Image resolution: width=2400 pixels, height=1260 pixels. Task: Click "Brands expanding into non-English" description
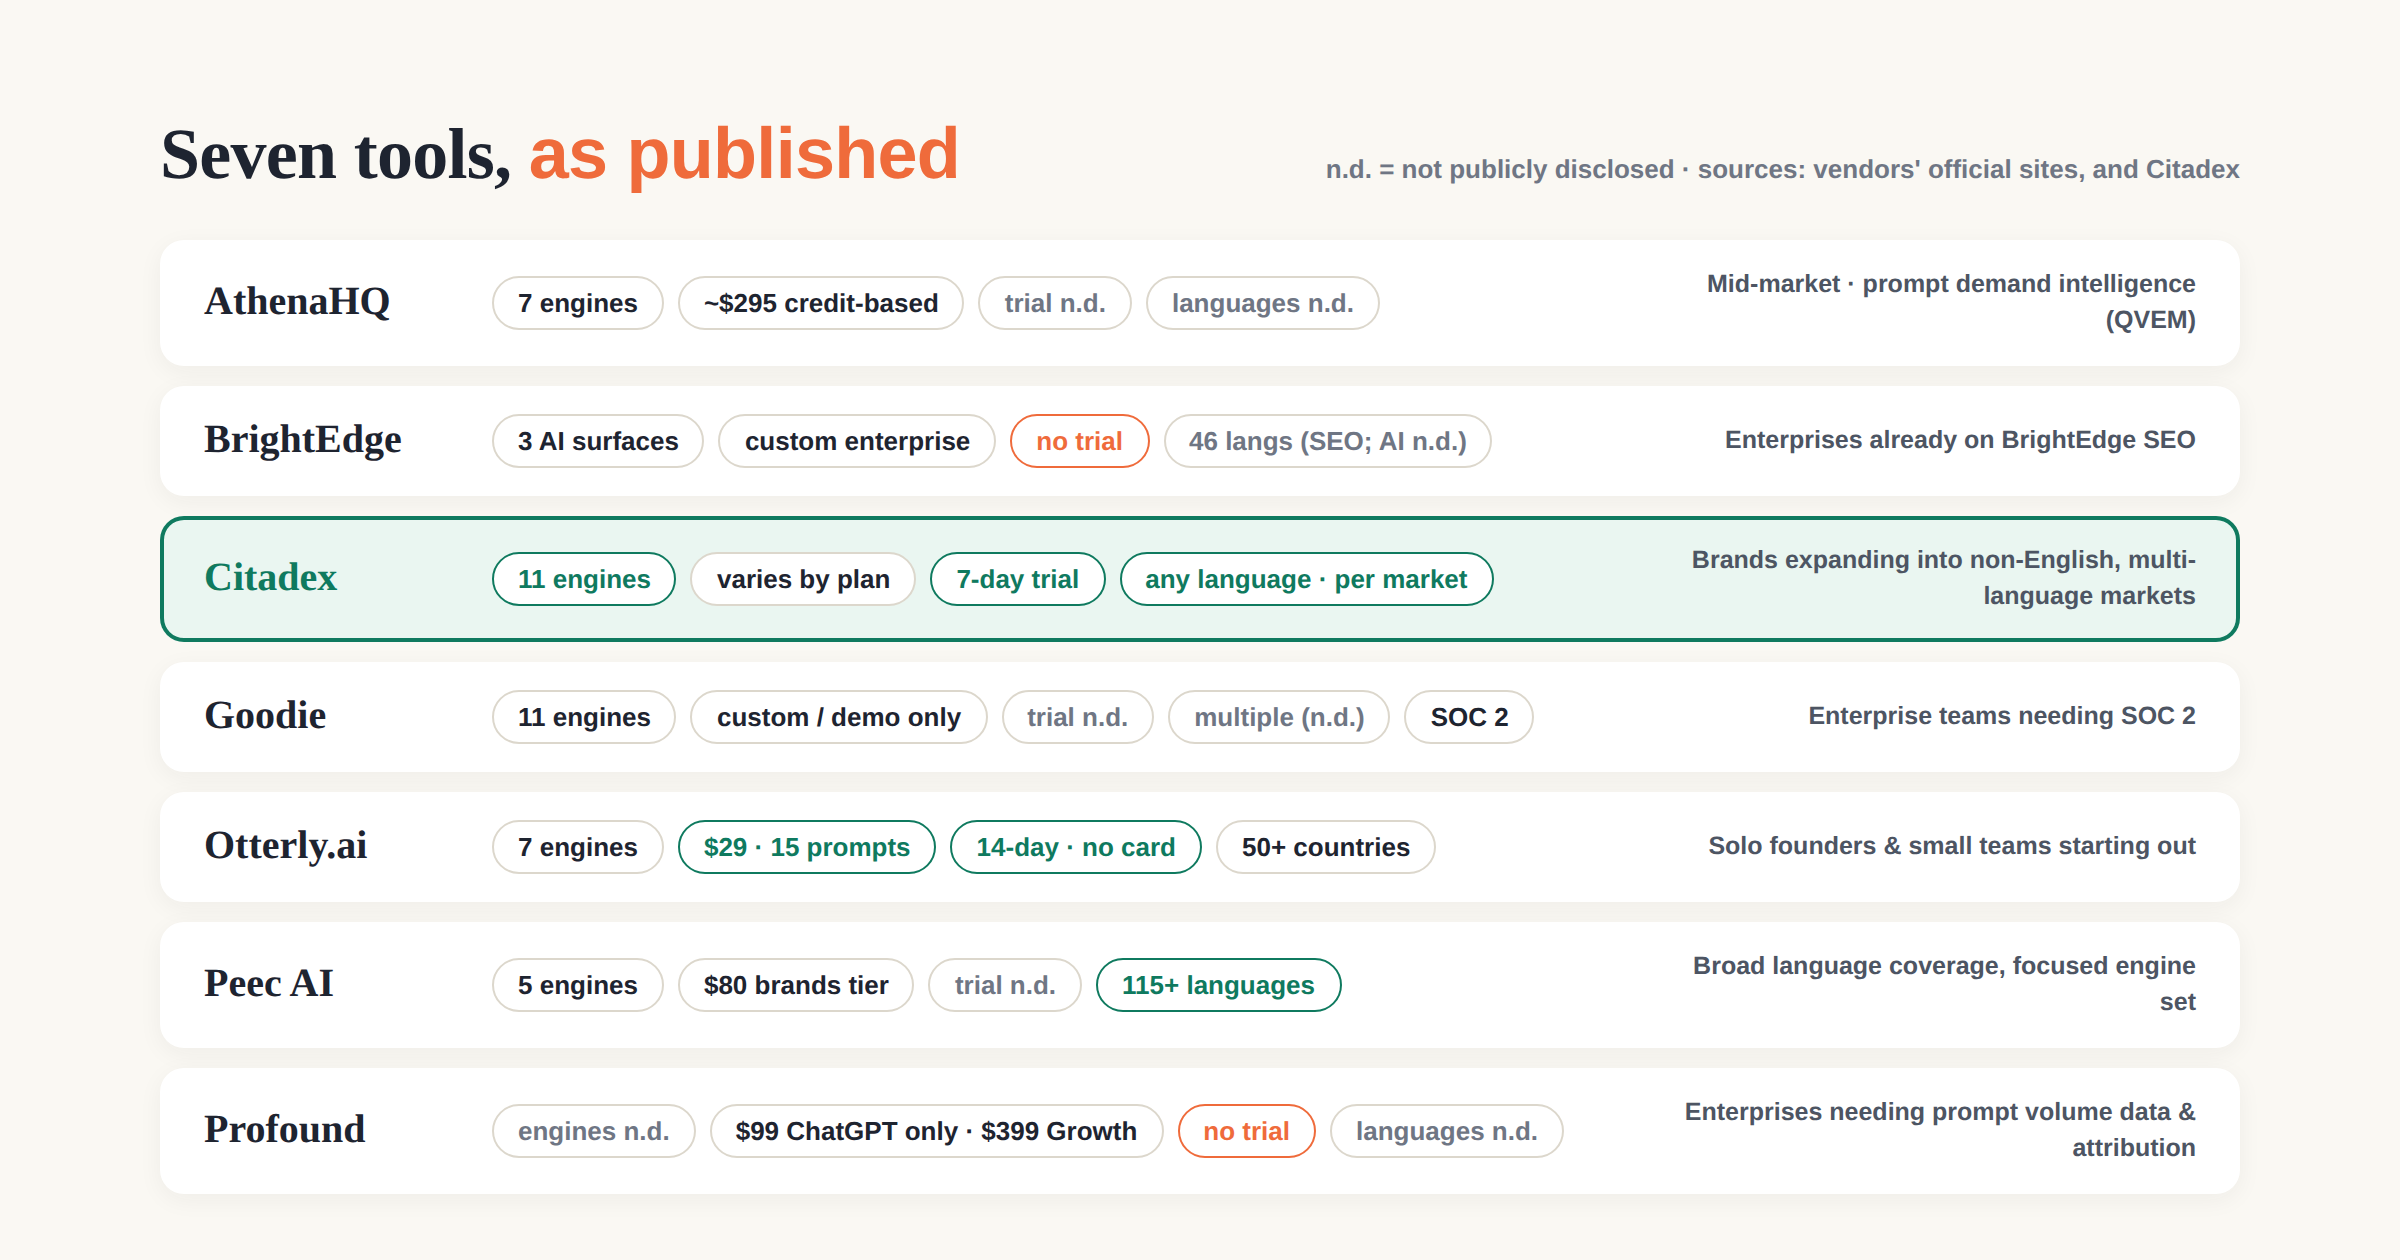pos(1943,578)
